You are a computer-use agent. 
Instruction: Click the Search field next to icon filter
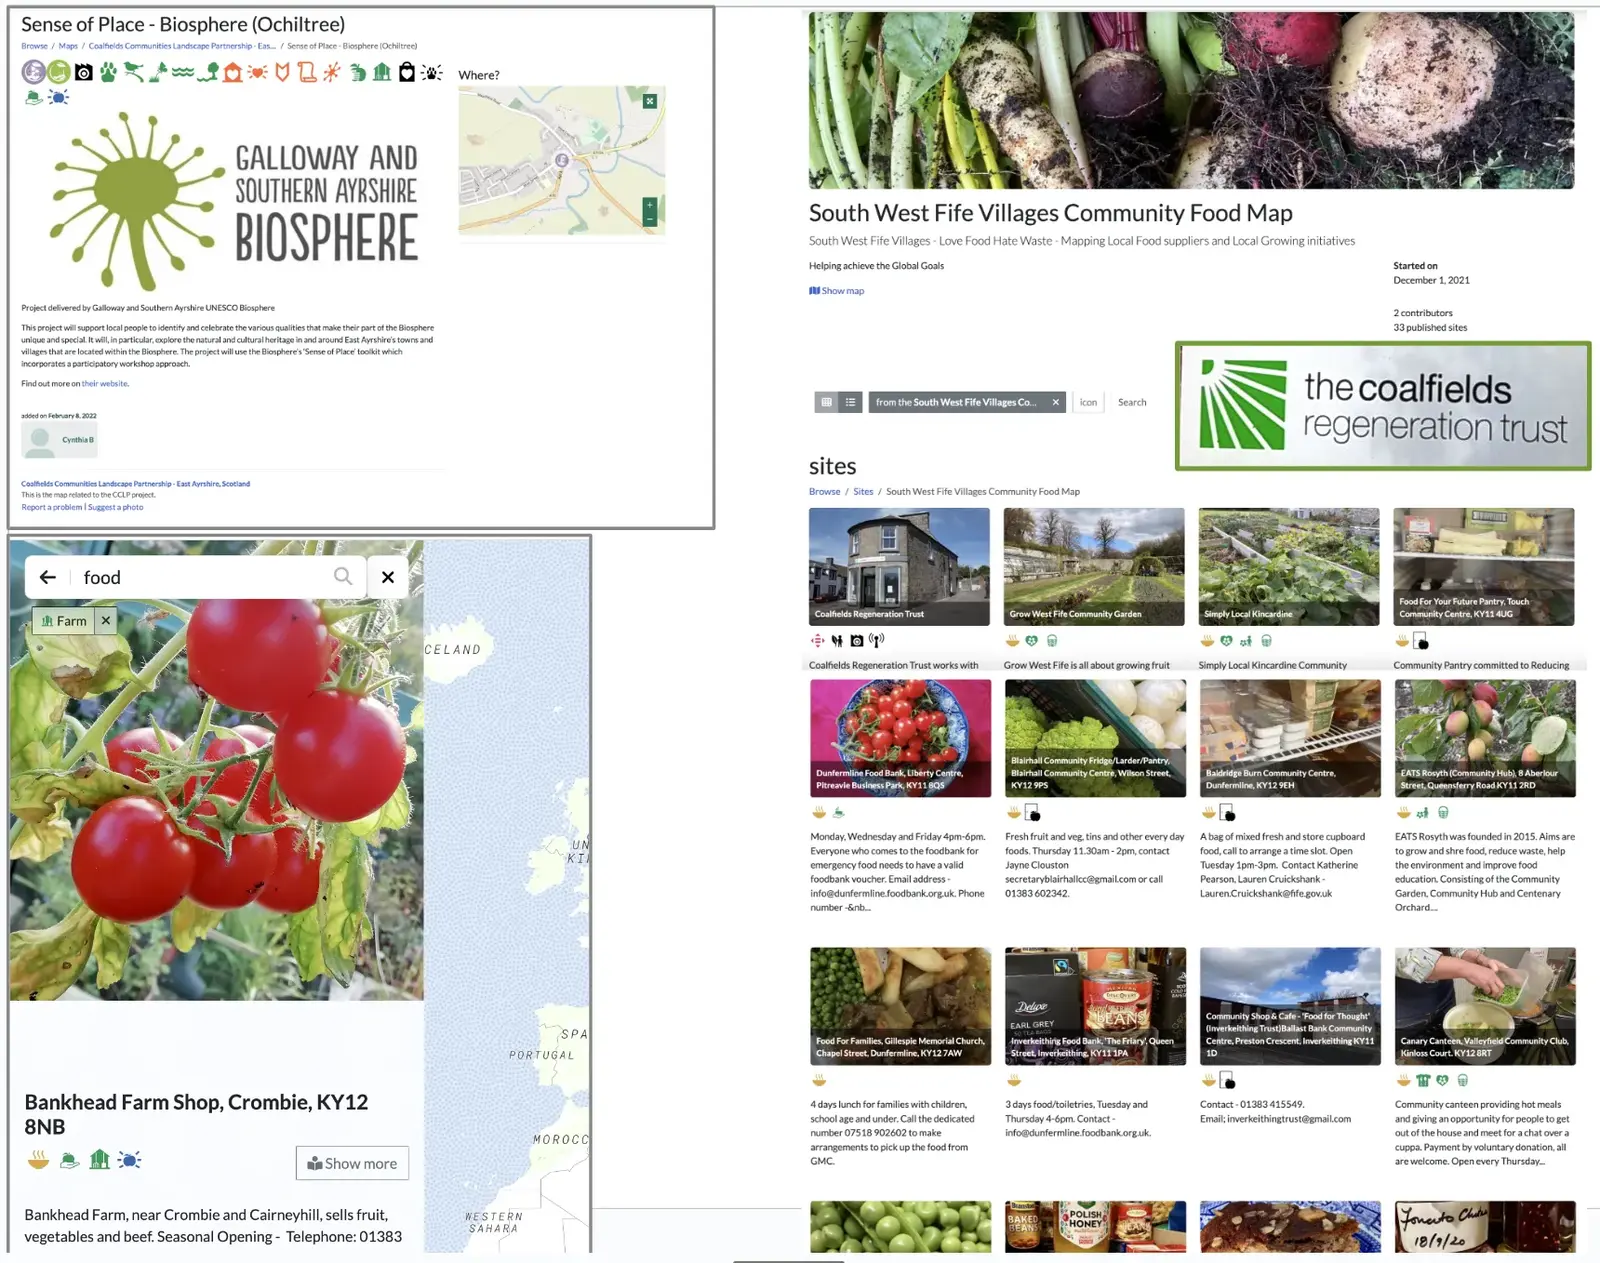[x=1132, y=402]
